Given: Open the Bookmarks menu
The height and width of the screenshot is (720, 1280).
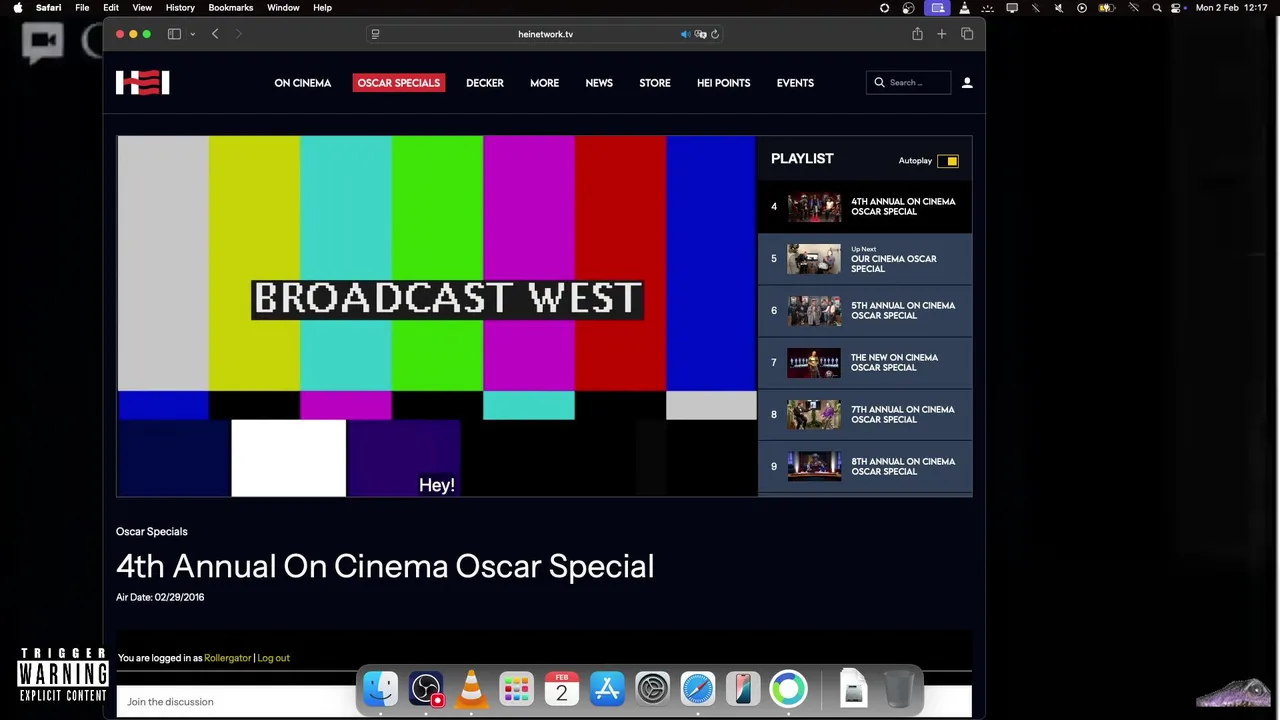Looking at the screenshot, I should pos(231,8).
